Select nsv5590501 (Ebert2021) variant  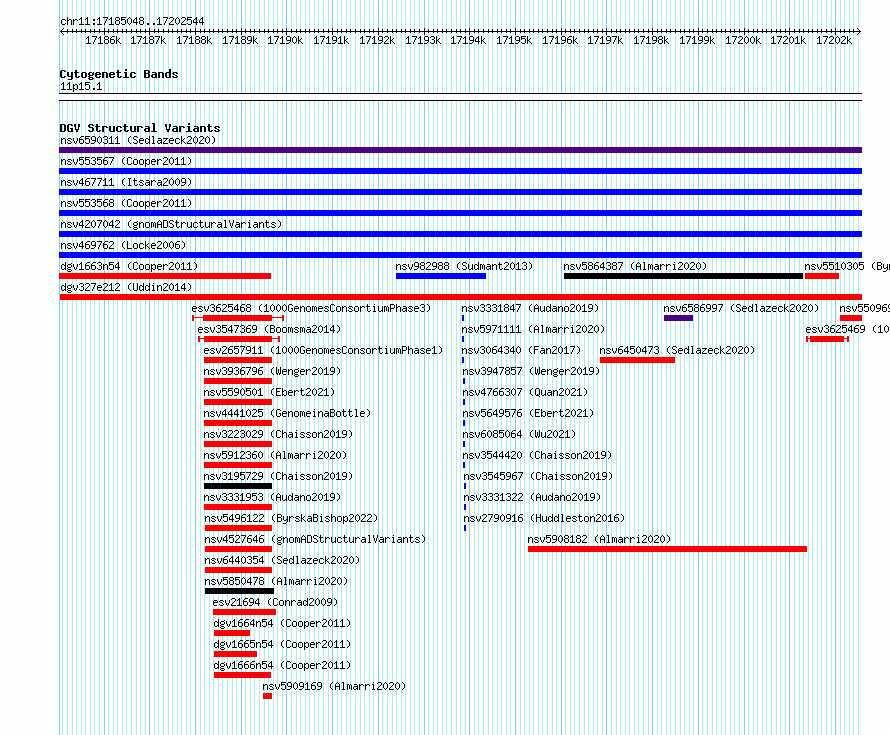[269, 392]
